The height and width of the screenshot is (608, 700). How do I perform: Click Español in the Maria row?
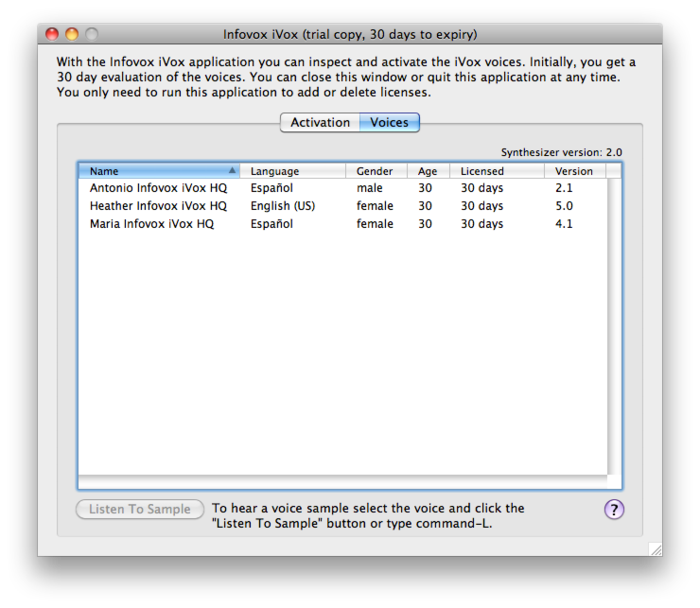271,224
